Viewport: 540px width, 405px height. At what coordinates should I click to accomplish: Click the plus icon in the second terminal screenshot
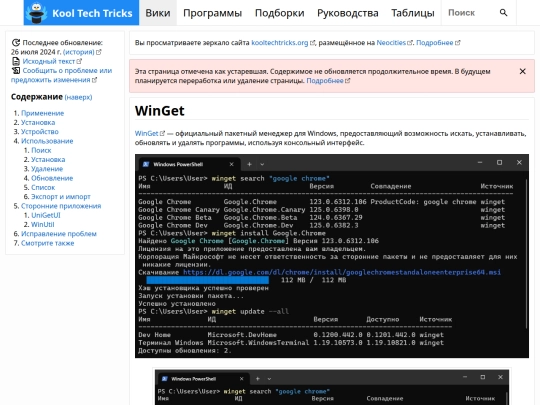click(257, 378)
